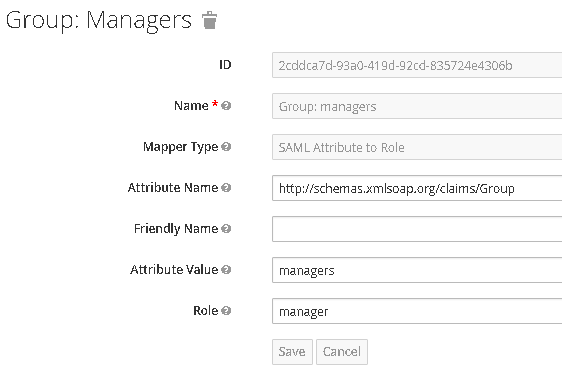Cancel the mapper changes
Image resolution: width=562 pixels, height=374 pixels.
click(342, 352)
